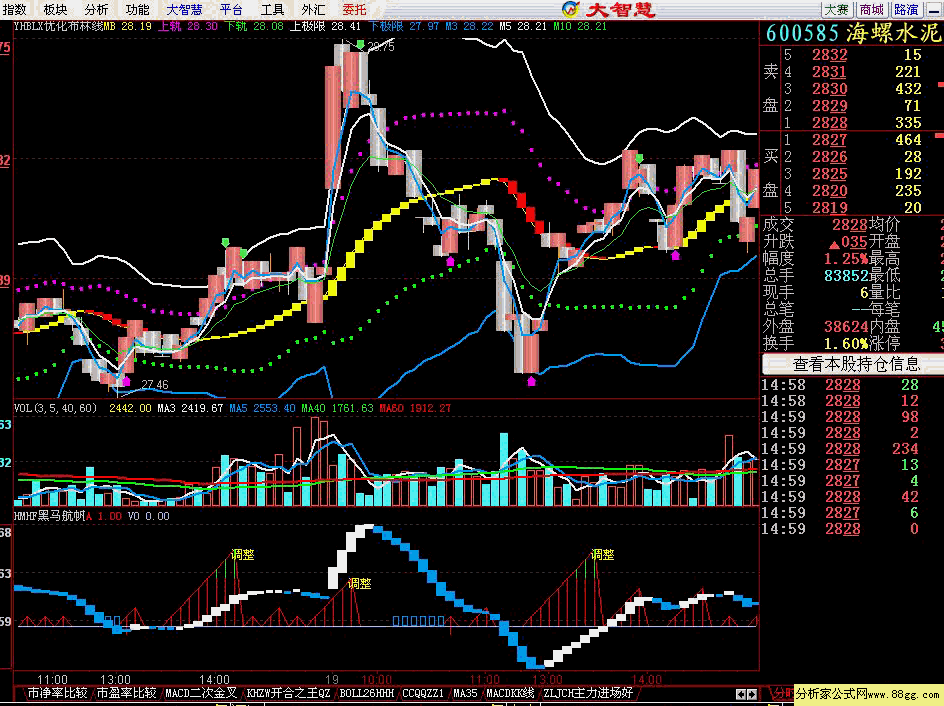The width and height of the screenshot is (944, 706).
Task: Click buy level 1 volume 464
Action: pos(908,140)
